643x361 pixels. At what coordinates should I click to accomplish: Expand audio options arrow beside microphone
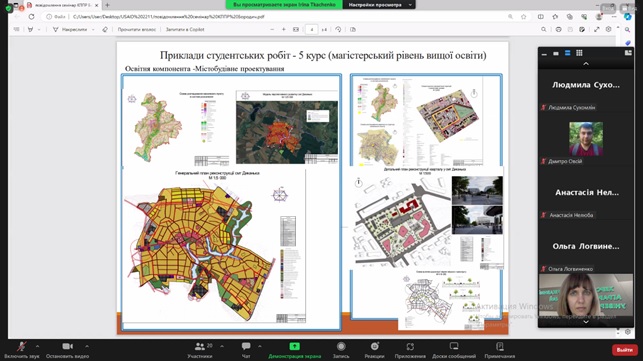37,346
